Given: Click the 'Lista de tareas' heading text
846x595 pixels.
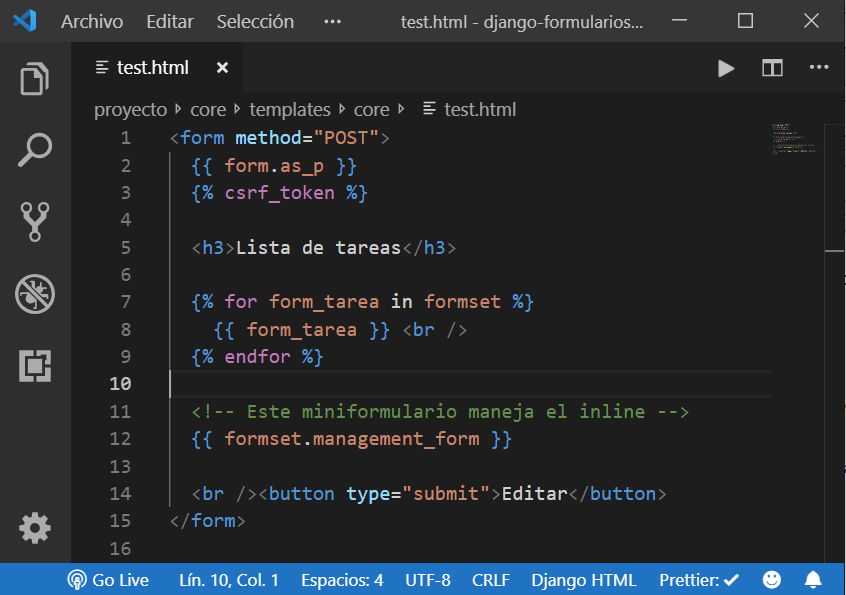Looking at the screenshot, I should tap(318, 248).
